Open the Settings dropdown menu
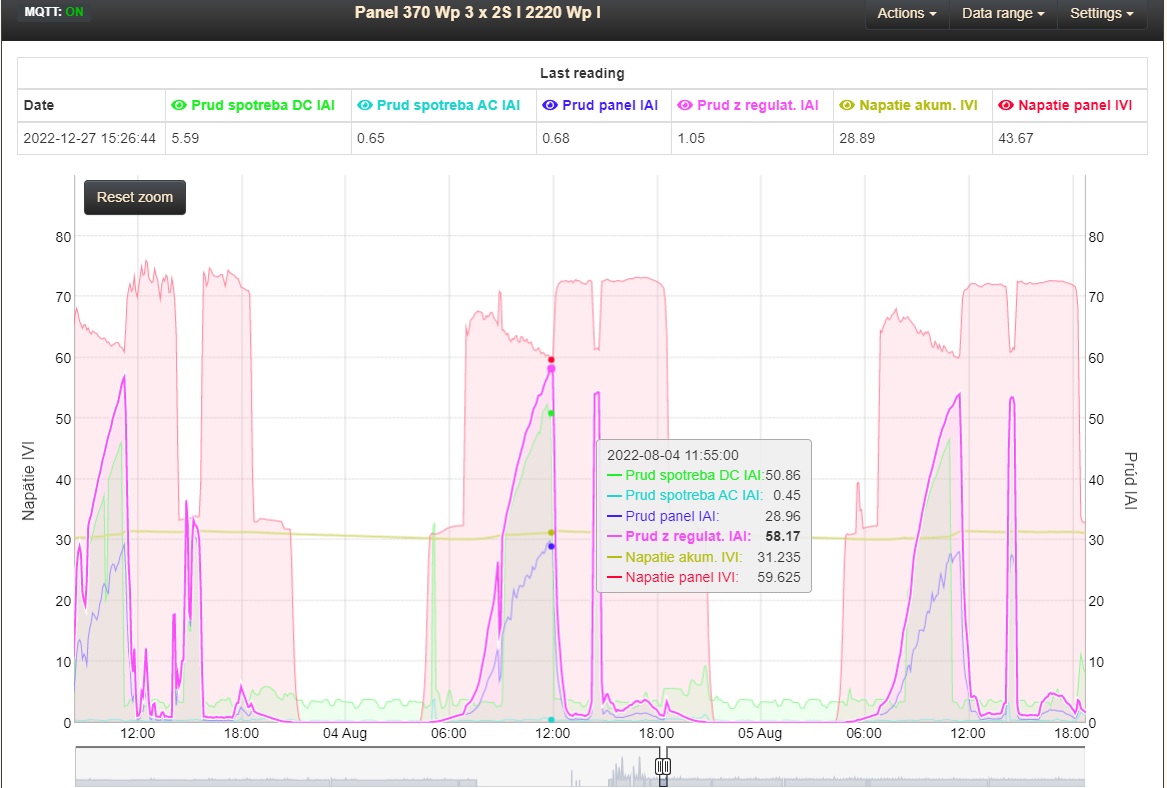 click(x=1101, y=14)
